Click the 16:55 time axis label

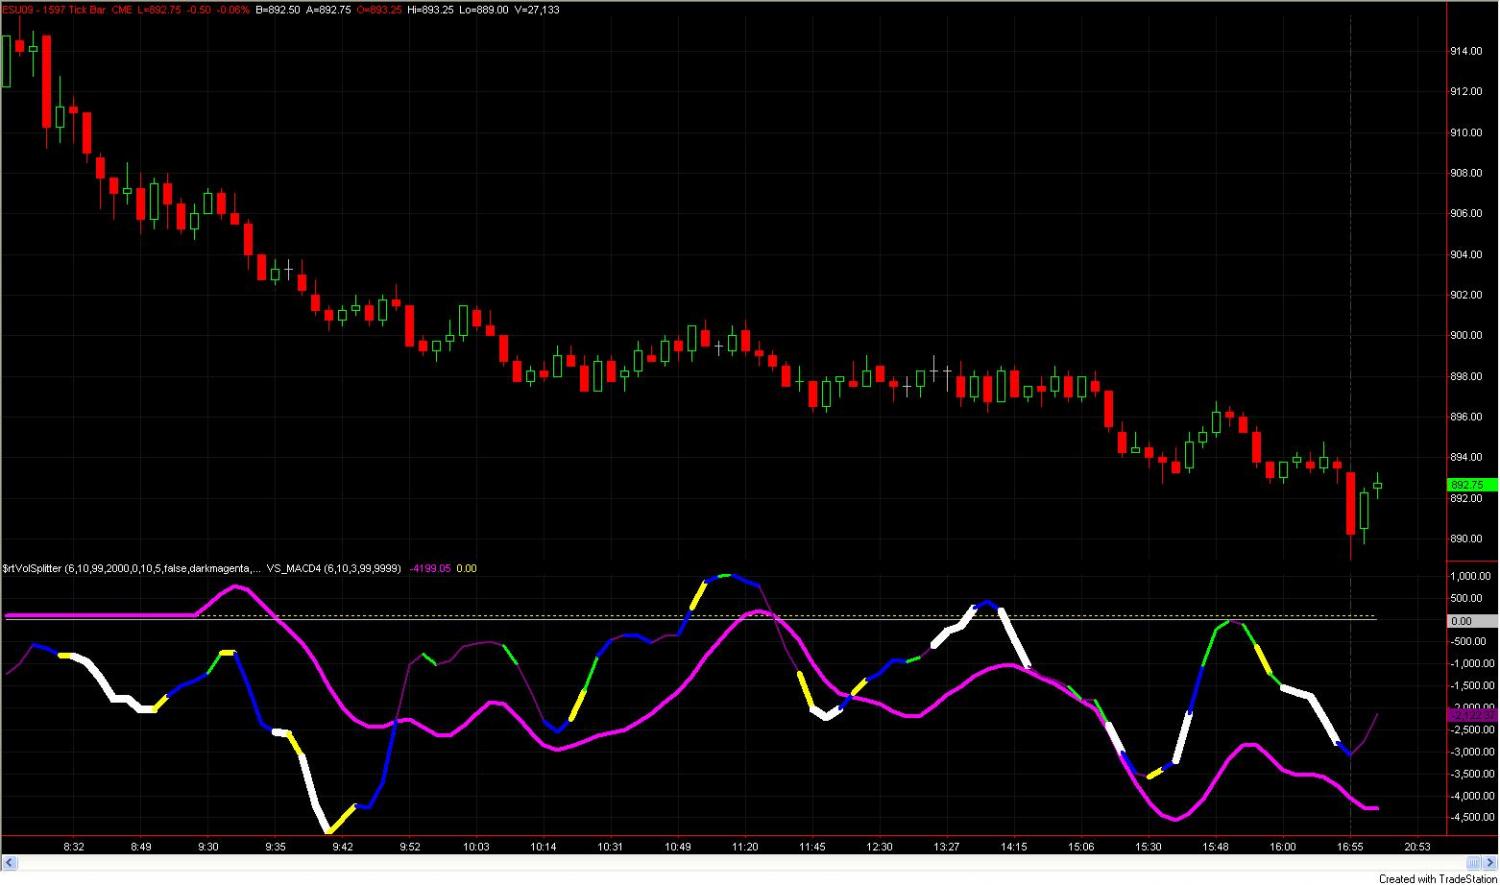click(x=1350, y=847)
